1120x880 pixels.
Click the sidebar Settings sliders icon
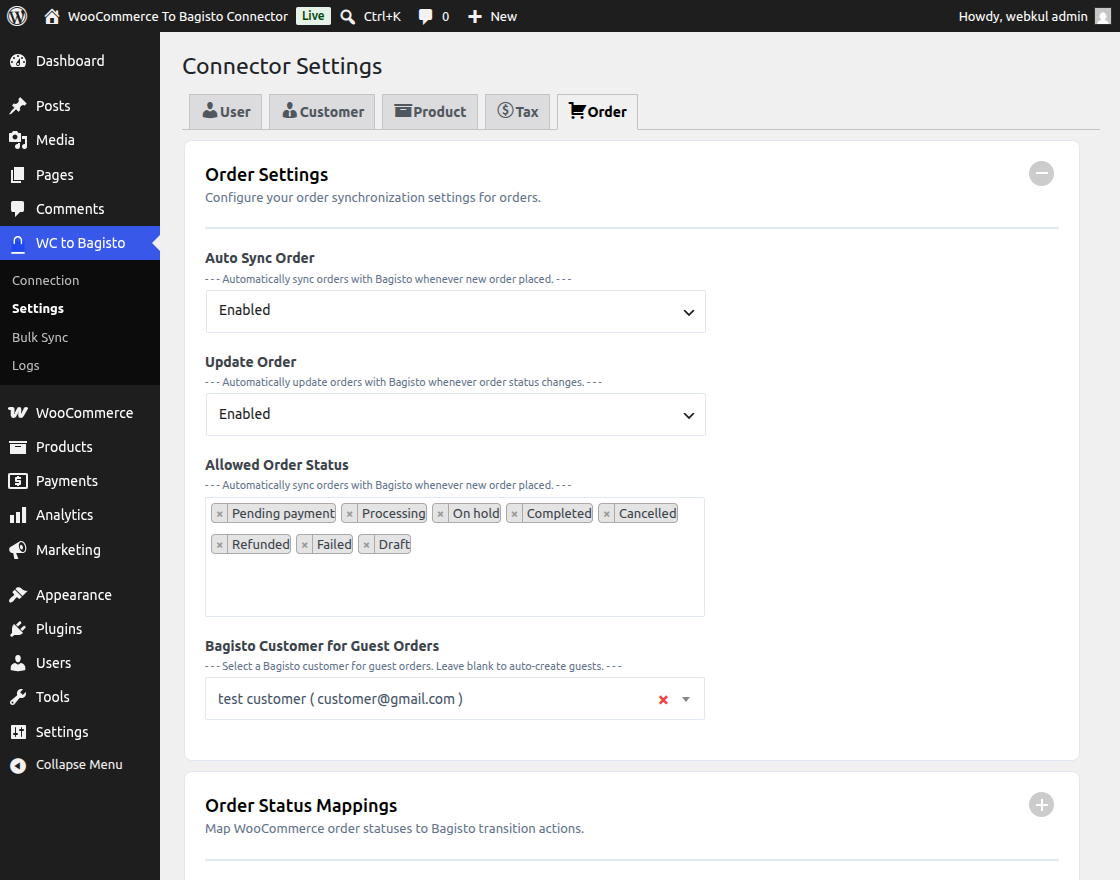[18, 732]
